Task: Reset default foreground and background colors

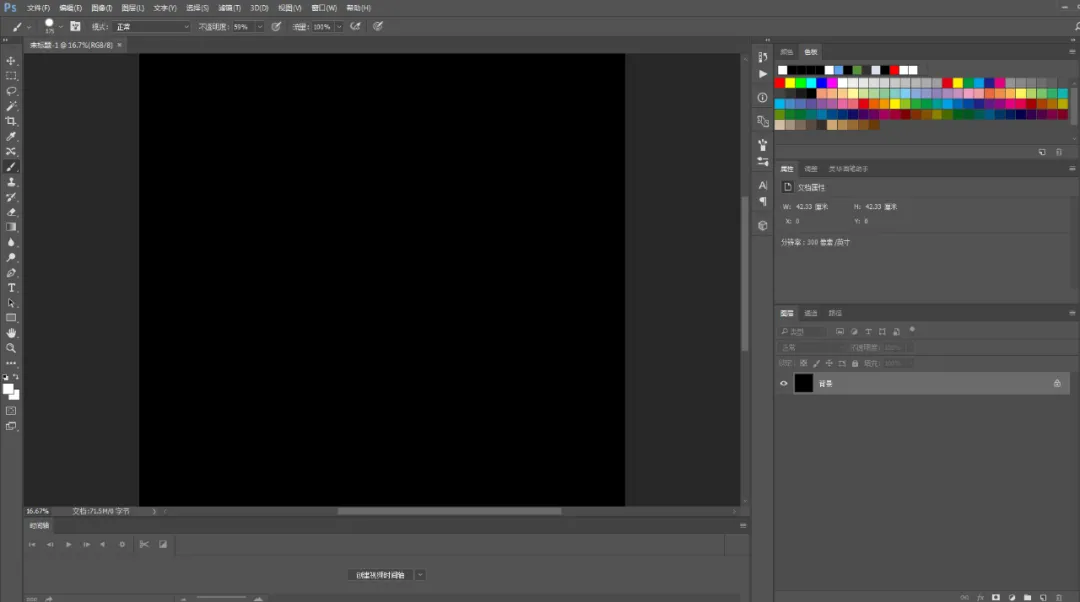Action: click(6, 377)
